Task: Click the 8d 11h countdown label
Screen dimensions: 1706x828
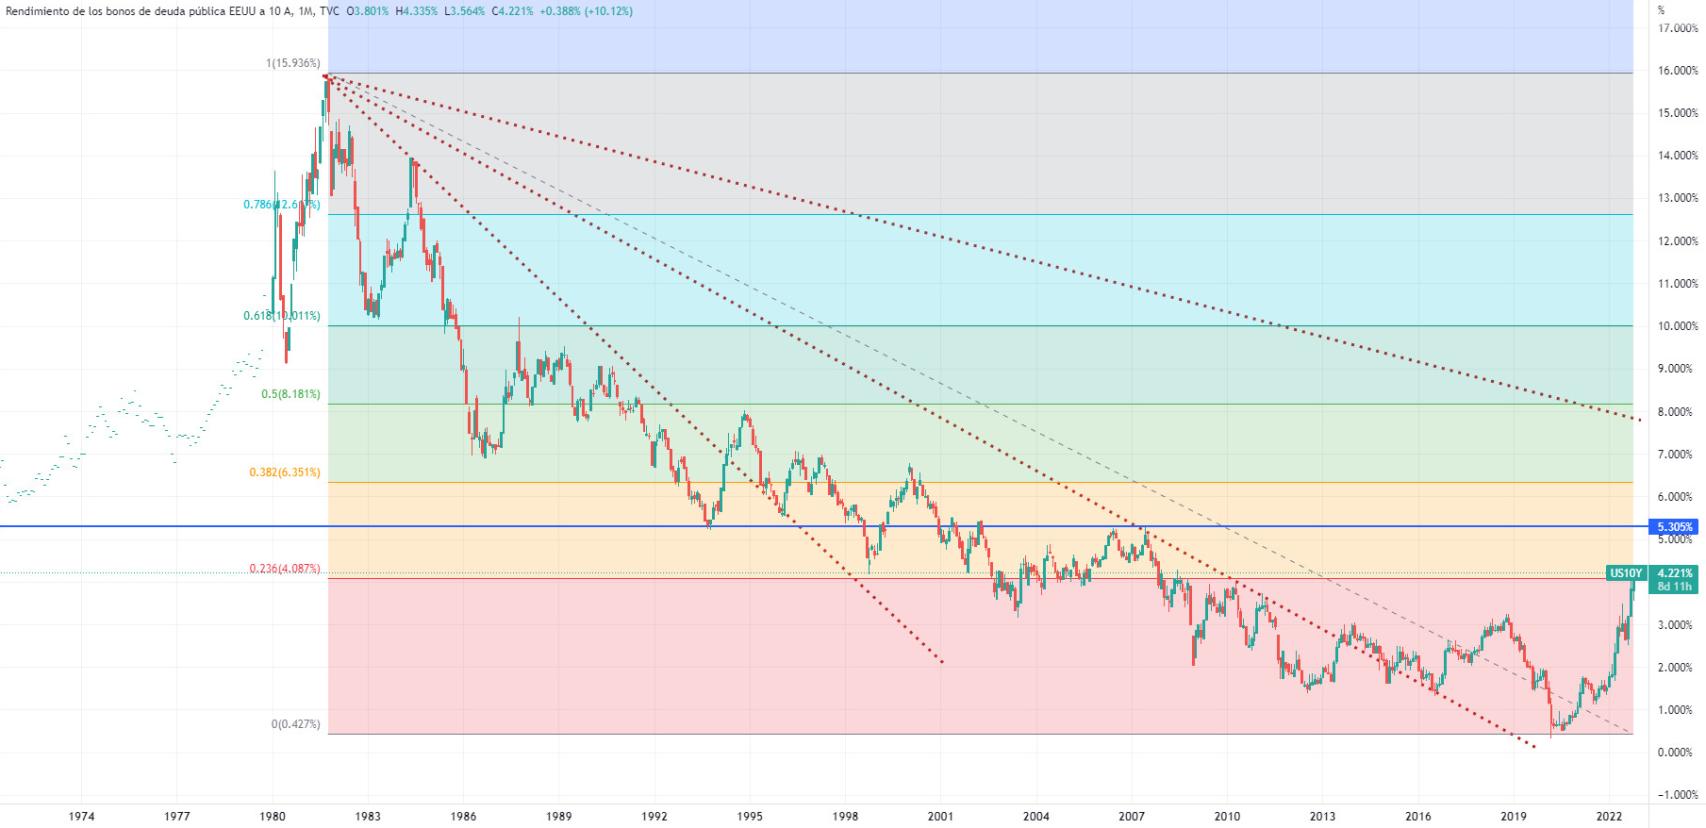Action: (1674, 587)
